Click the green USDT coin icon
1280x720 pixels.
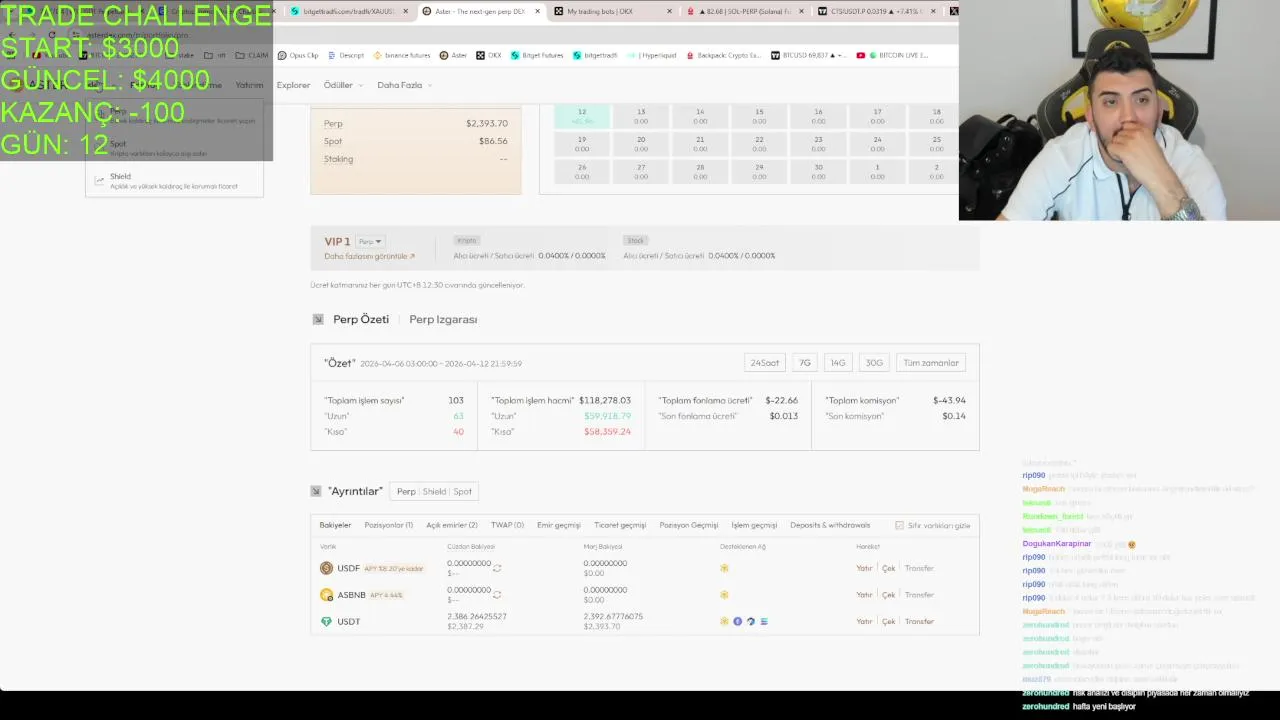(326, 621)
